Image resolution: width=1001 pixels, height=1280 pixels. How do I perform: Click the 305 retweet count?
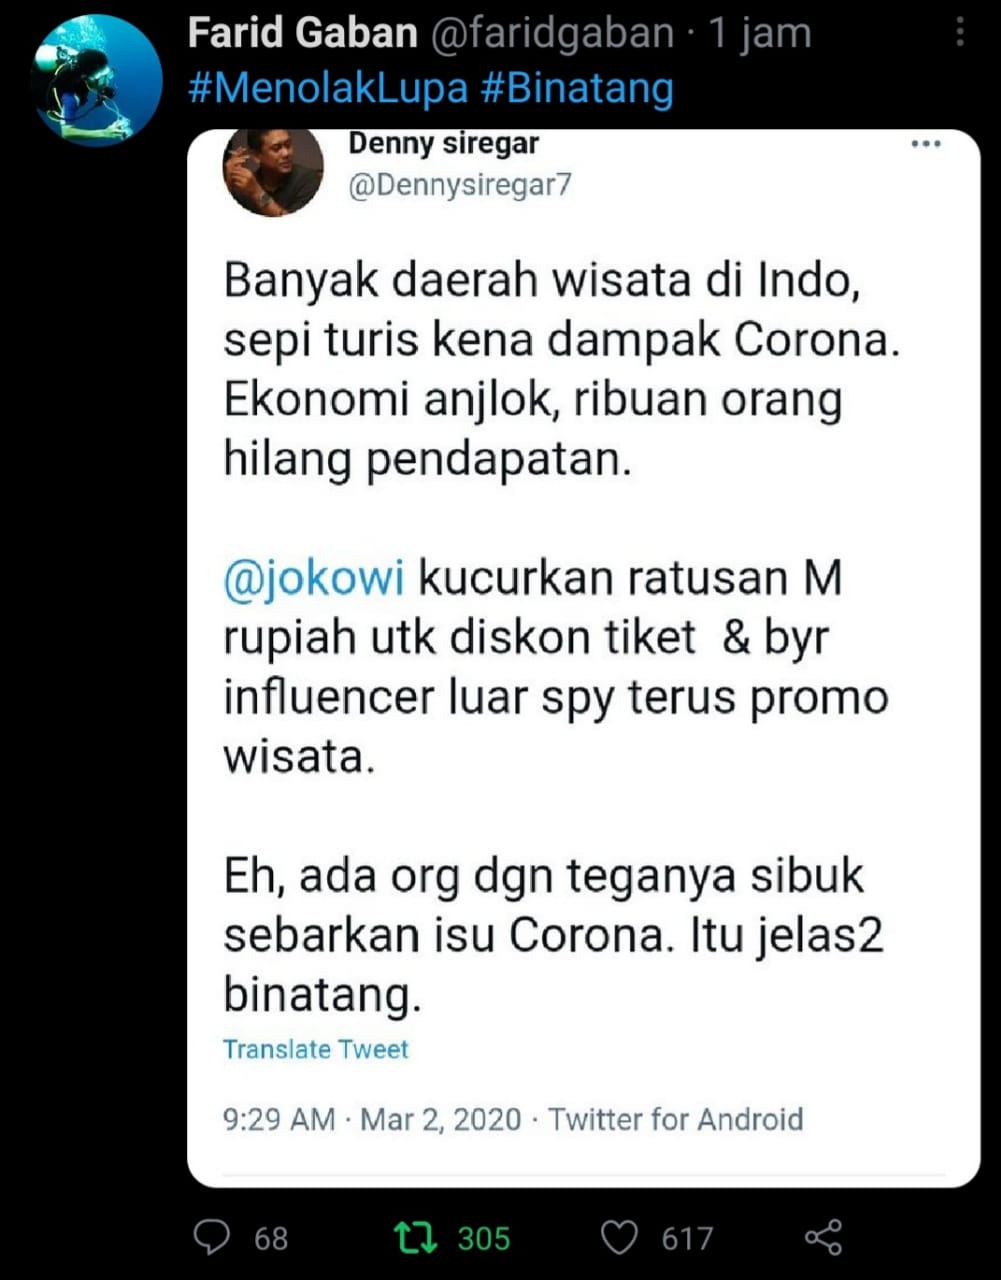(484, 1239)
